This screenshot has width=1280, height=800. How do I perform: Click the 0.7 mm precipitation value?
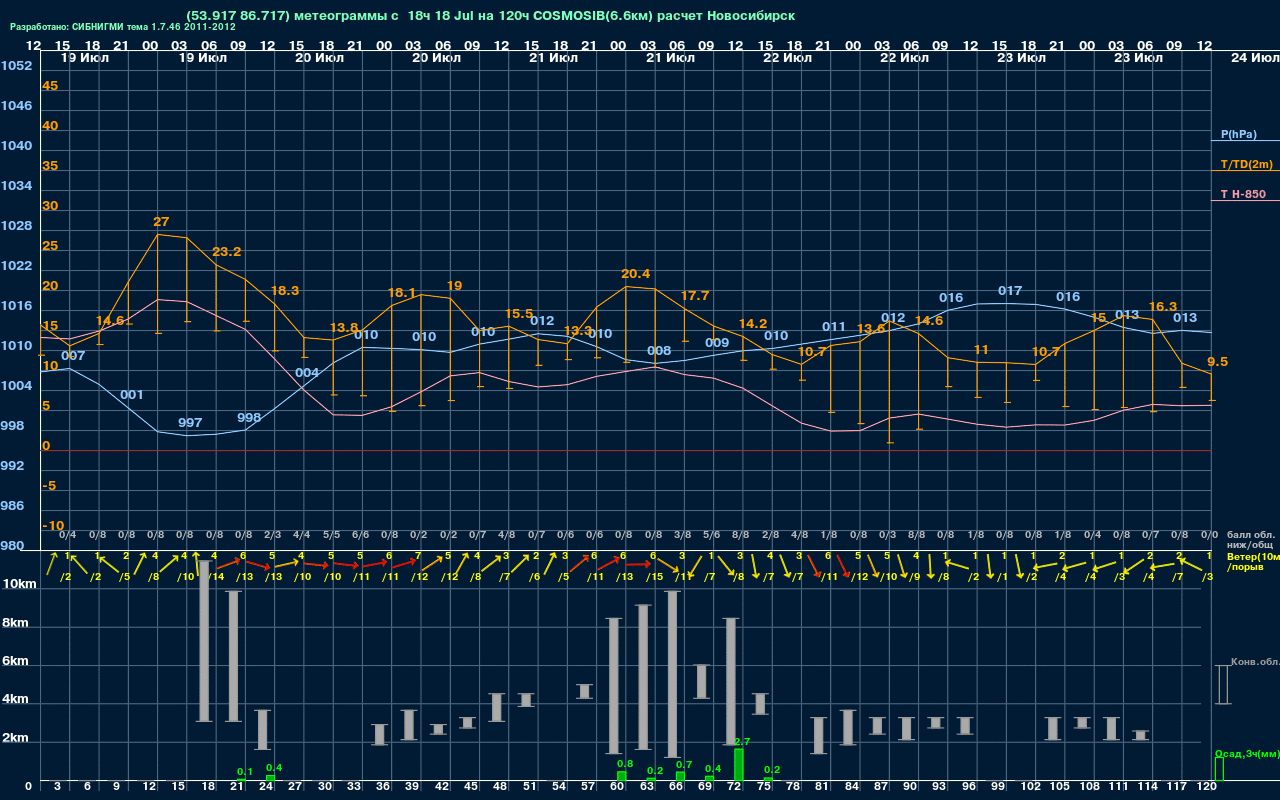pyautogui.click(x=684, y=764)
